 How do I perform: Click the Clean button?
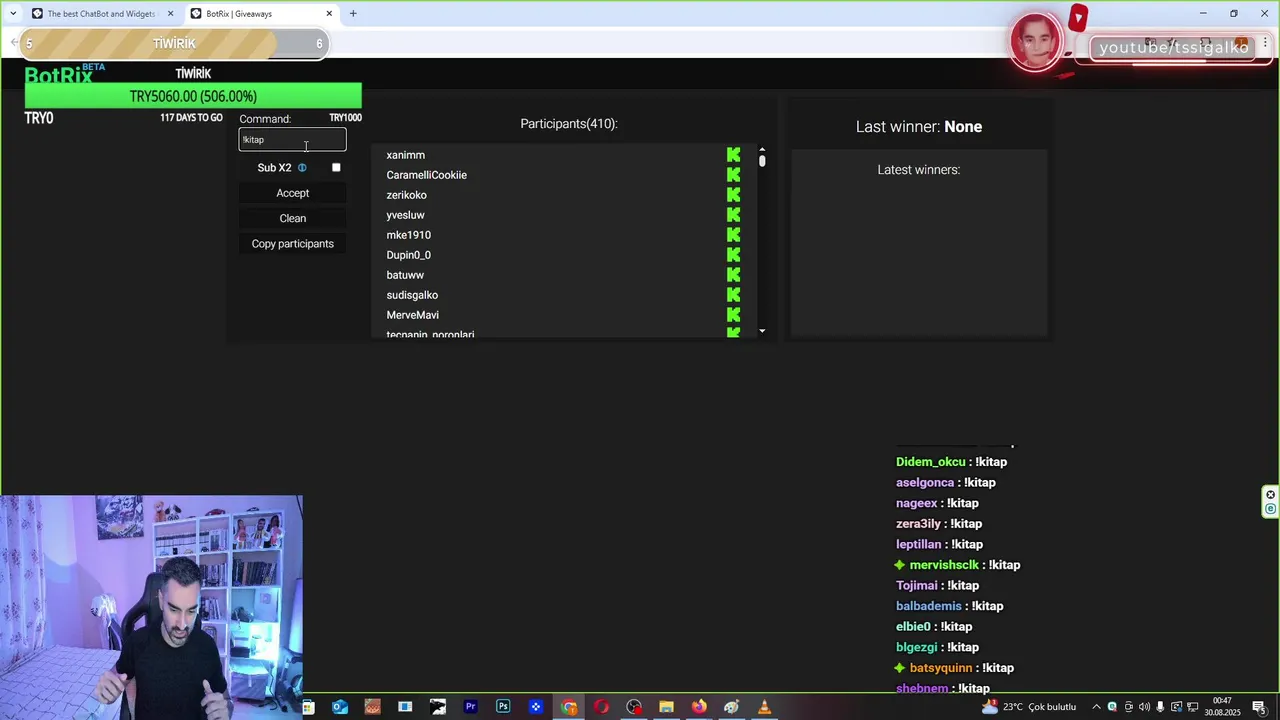click(x=293, y=218)
